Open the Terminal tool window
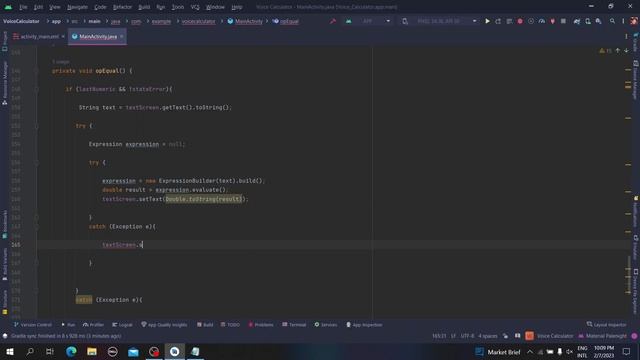Screen dimensions: 640x360 [x=294, y=325]
